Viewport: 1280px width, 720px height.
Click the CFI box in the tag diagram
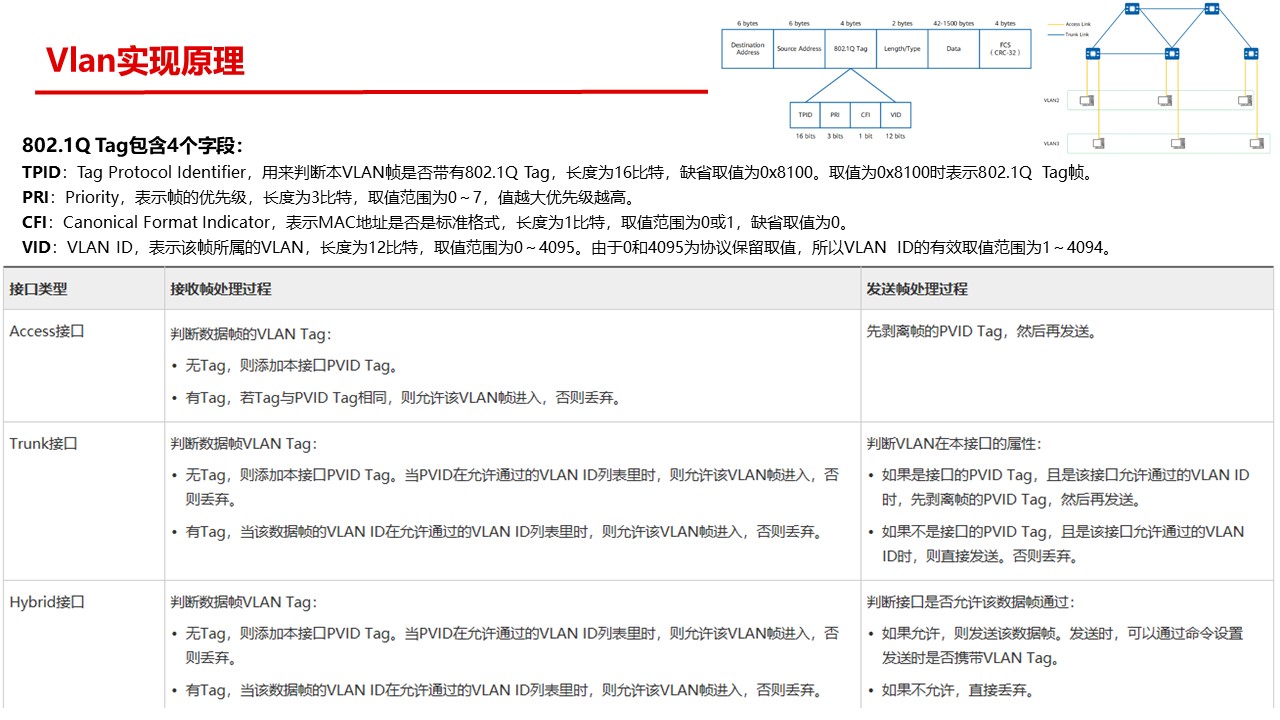point(865,115)
